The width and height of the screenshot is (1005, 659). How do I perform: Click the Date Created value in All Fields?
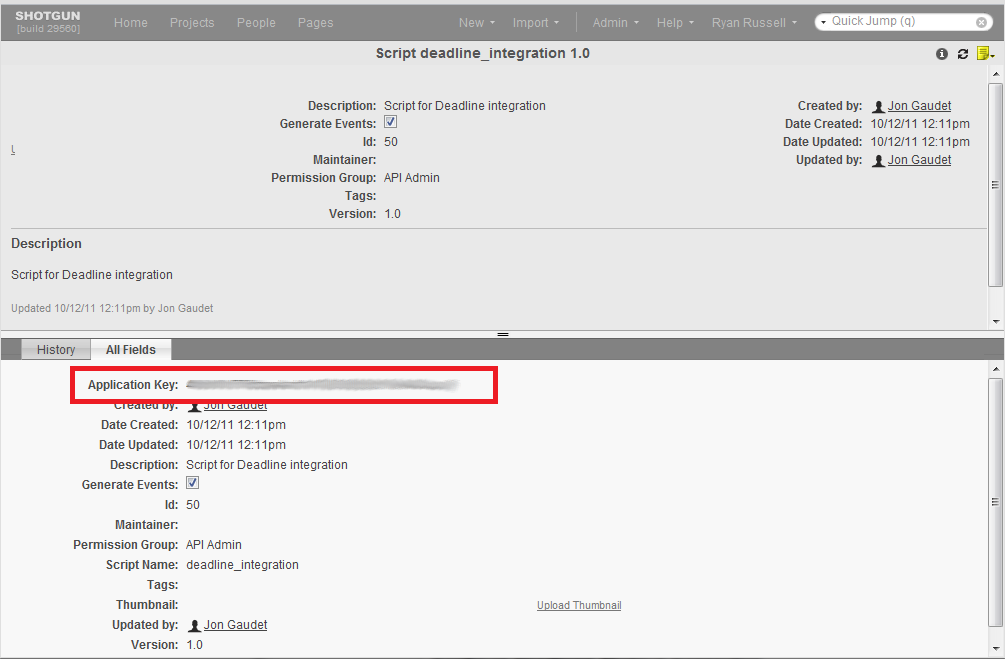pos(236,425)
